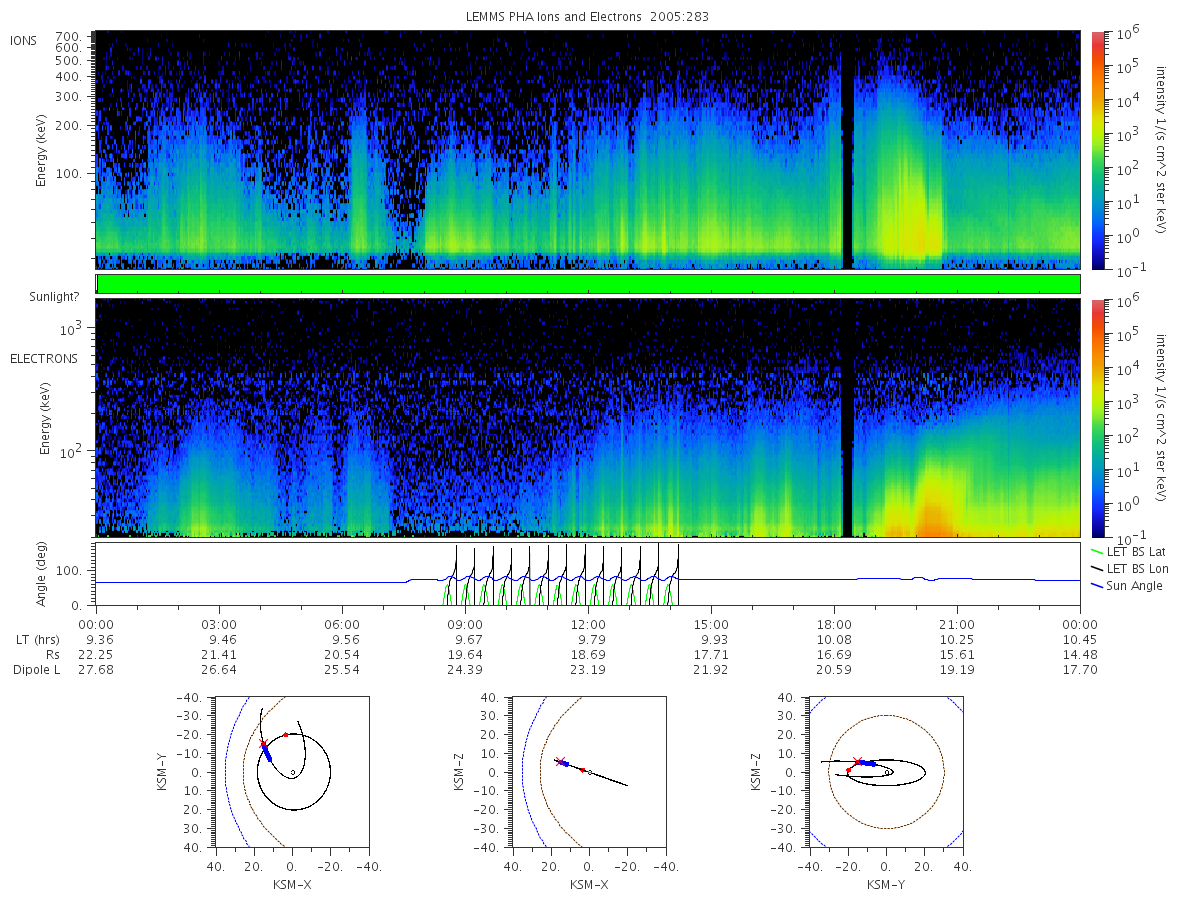Click the plot title LEMMS PHA Ions and Electrons

point(590,17)
